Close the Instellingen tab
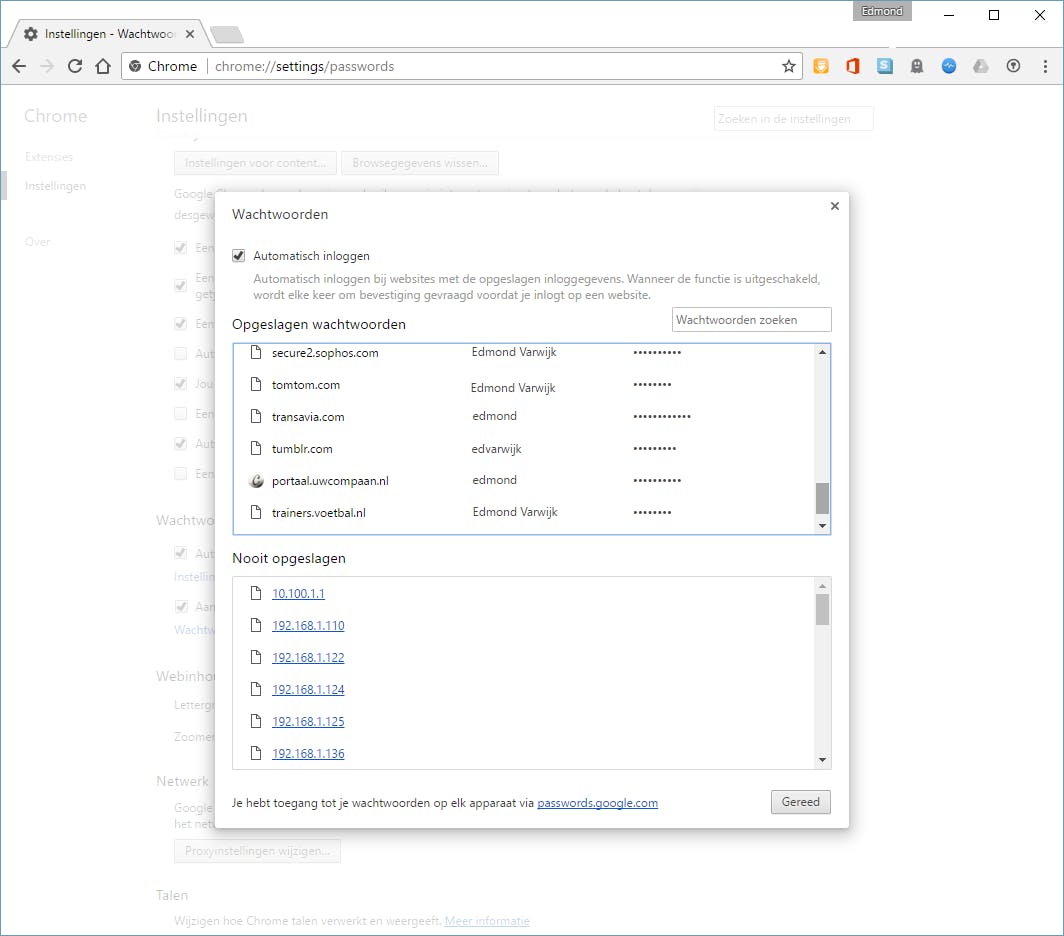This screenshot has width=1064, height=936. coord(190,34)
